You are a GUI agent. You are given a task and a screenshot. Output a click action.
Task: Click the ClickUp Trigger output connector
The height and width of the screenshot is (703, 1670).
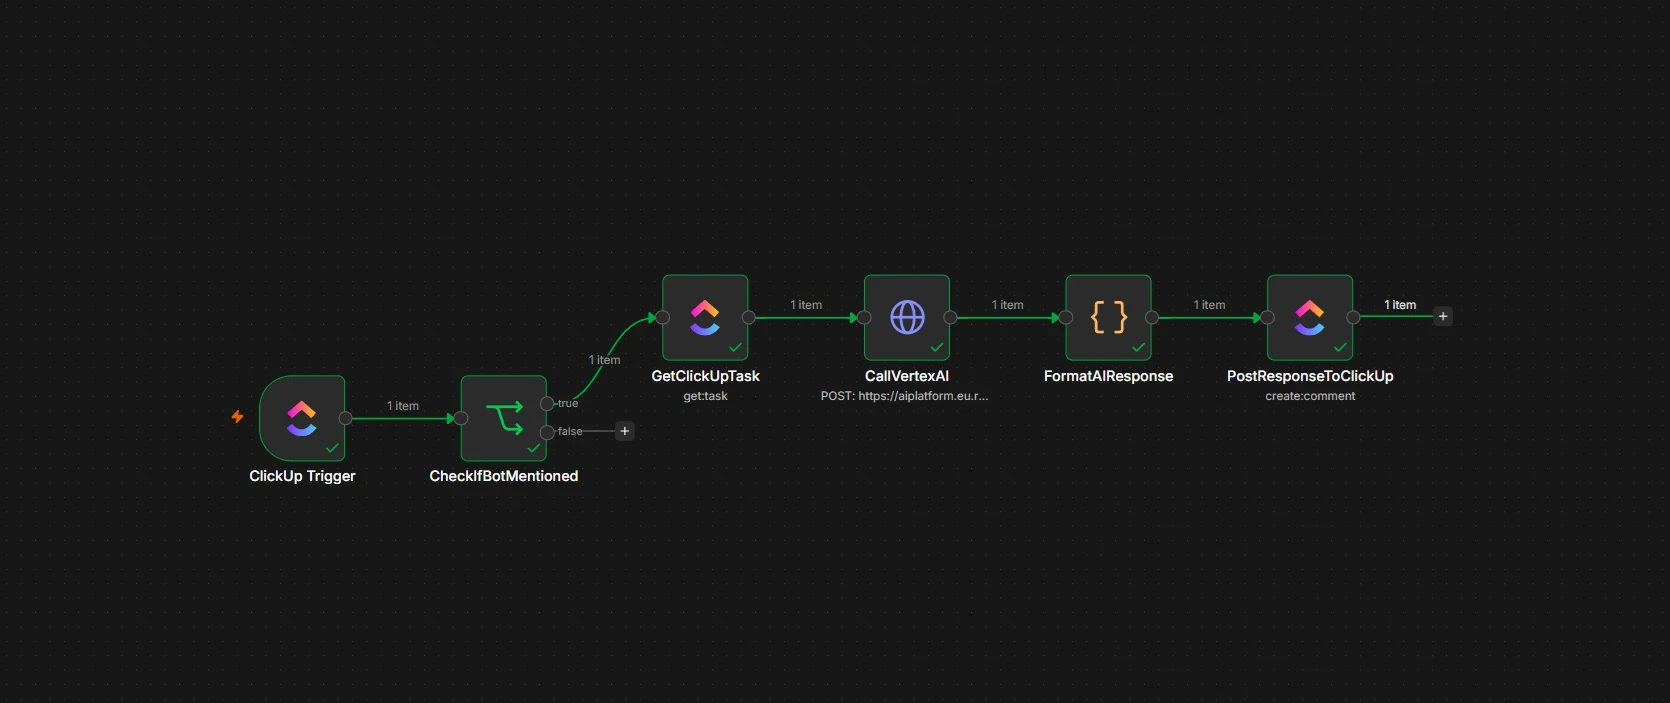(x=346, y=418)
